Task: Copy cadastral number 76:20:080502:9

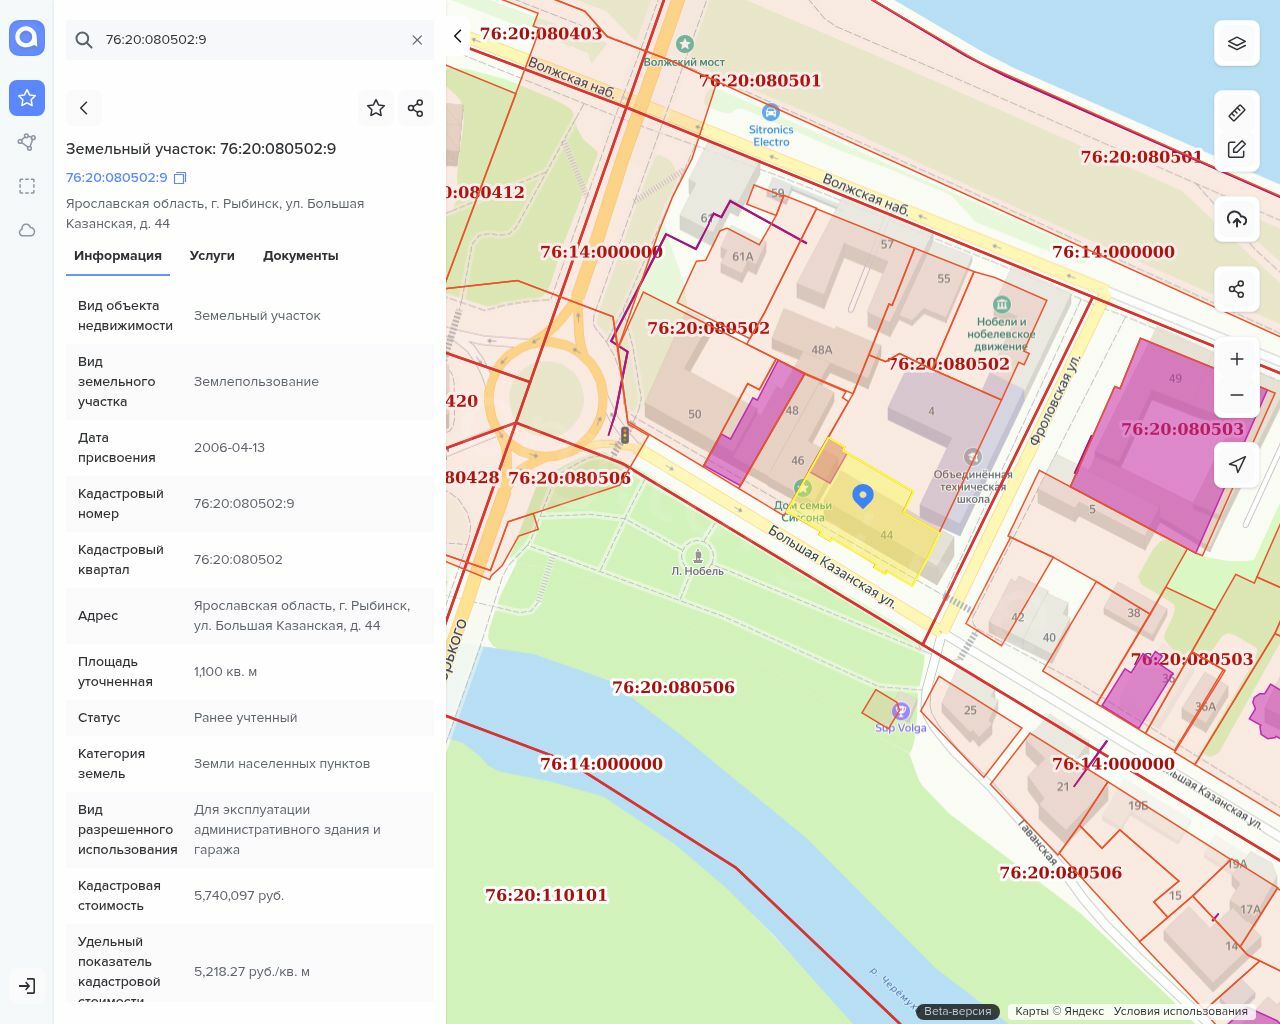Action: [x=180, y=178]
